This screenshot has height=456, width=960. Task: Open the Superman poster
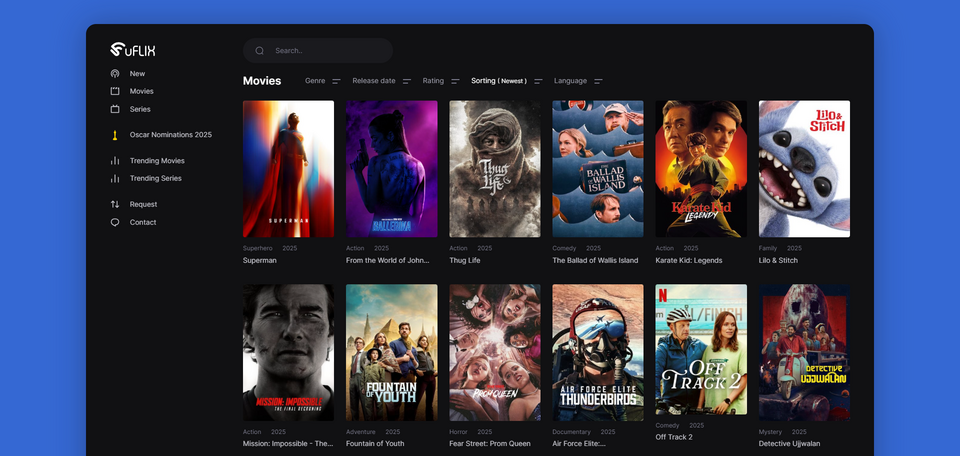[x=288, y=169]
